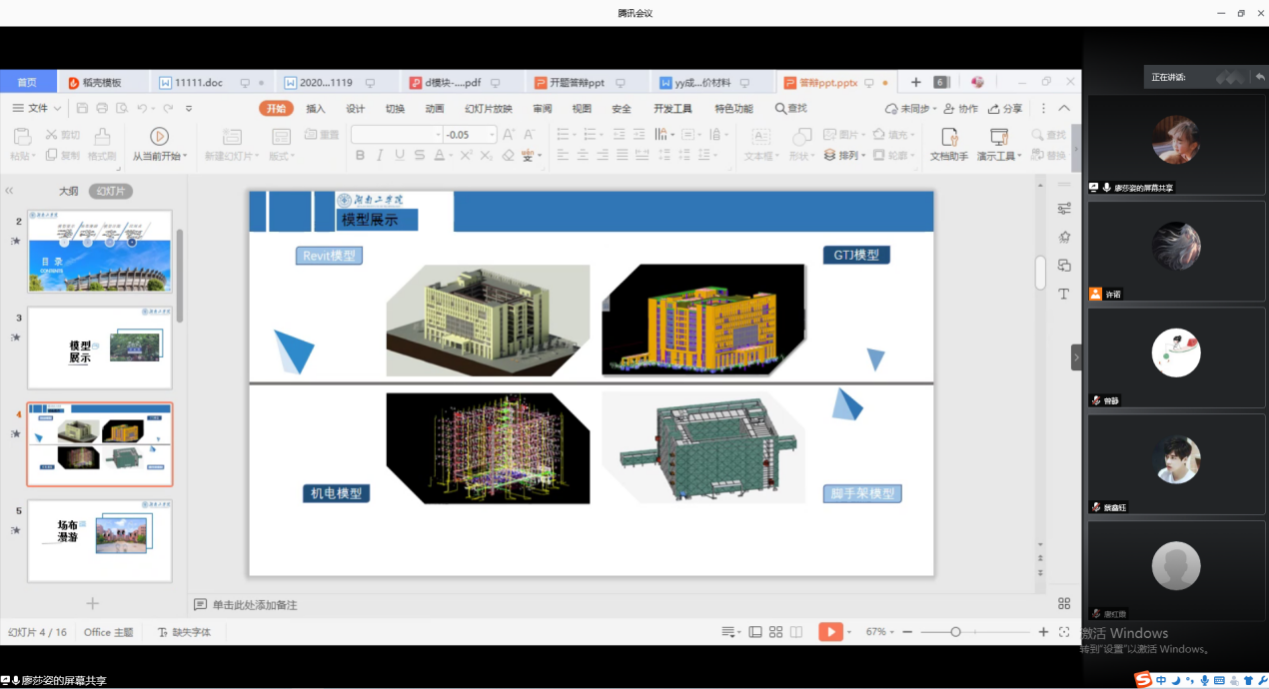This screenshot has width=1269, height=689.
Task: Open the 演示工具 icon in the ribbon
Action: (x=997, y=137)
